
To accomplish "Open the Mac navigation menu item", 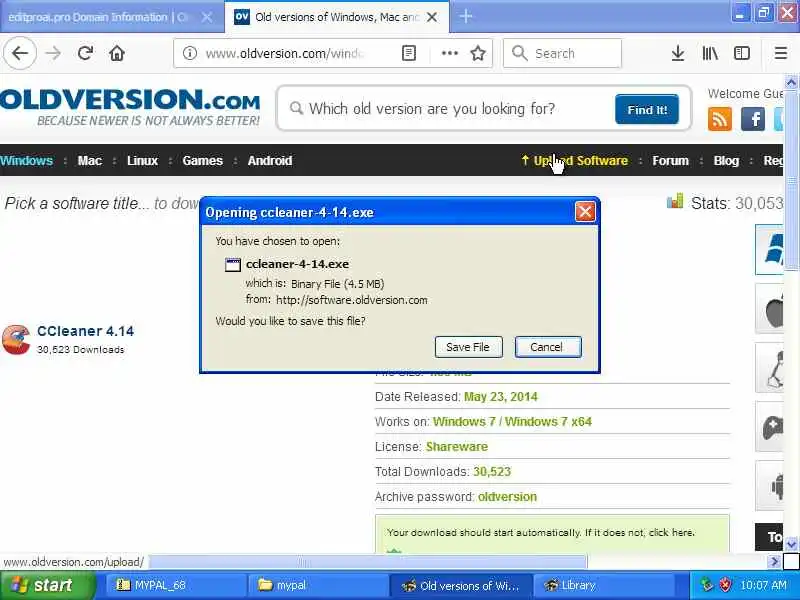I will click(x=89, y=161).
